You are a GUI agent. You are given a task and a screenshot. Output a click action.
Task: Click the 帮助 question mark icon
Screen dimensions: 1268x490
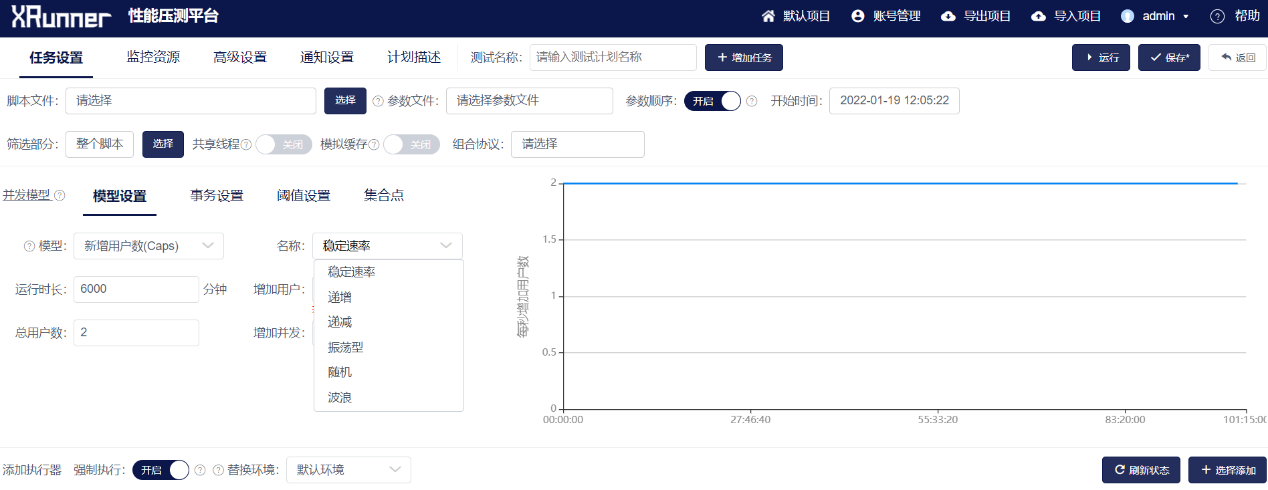1217,16
